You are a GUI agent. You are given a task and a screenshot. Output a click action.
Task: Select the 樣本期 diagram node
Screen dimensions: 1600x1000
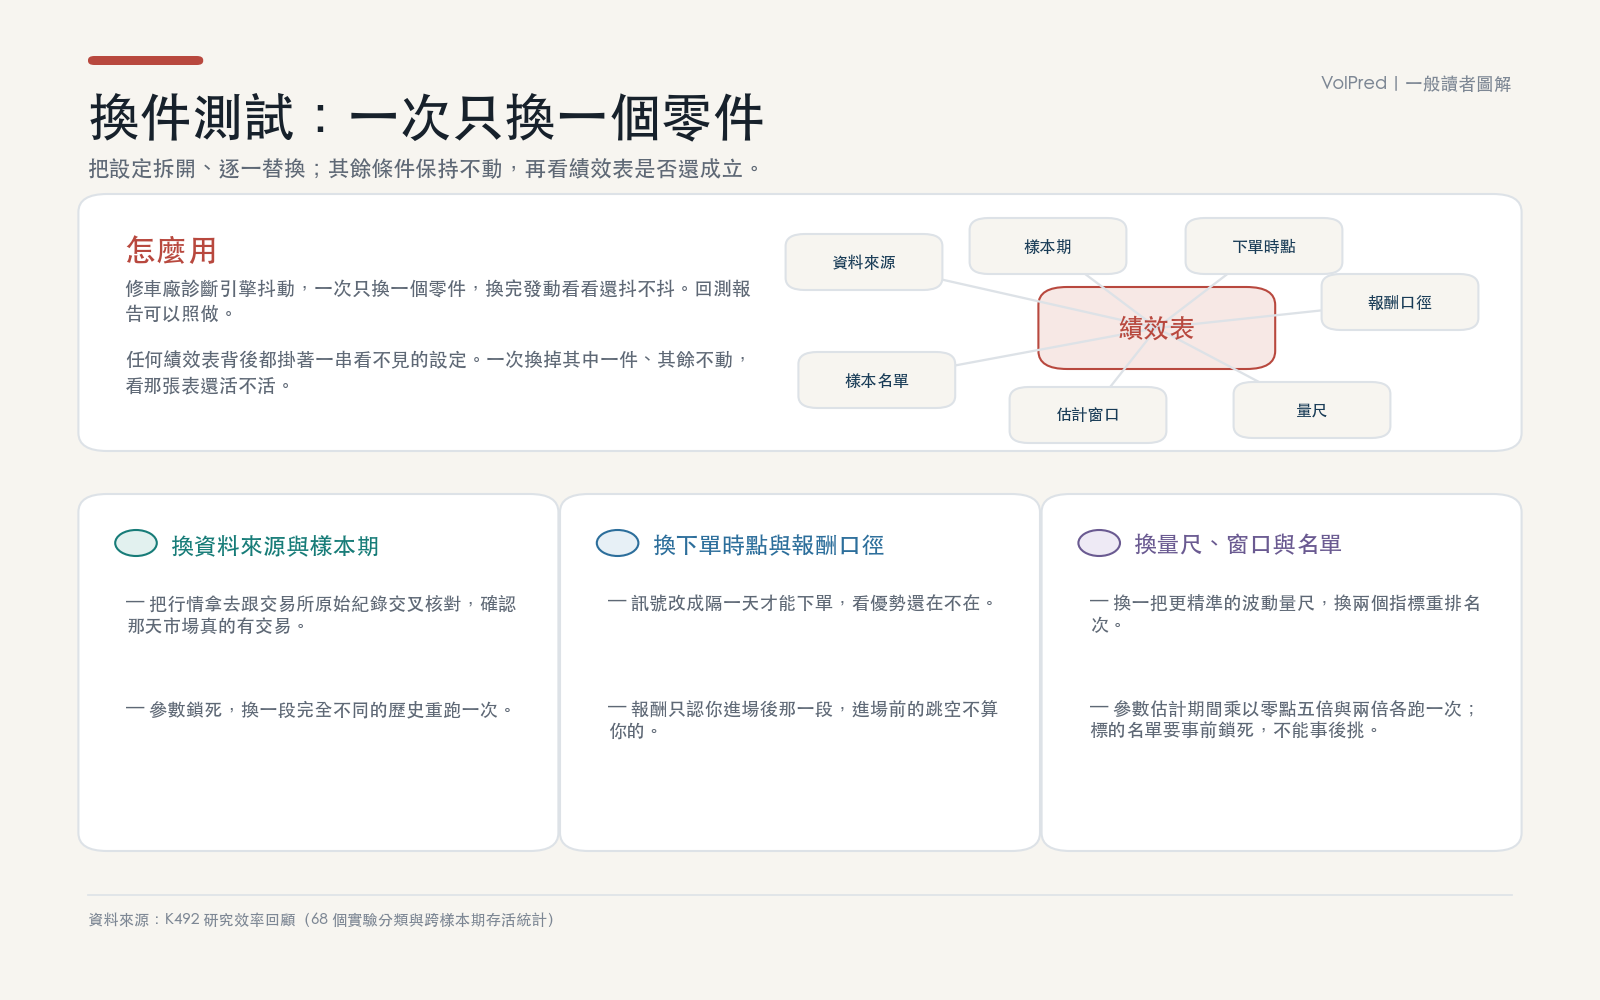[x=1048, y=246]
